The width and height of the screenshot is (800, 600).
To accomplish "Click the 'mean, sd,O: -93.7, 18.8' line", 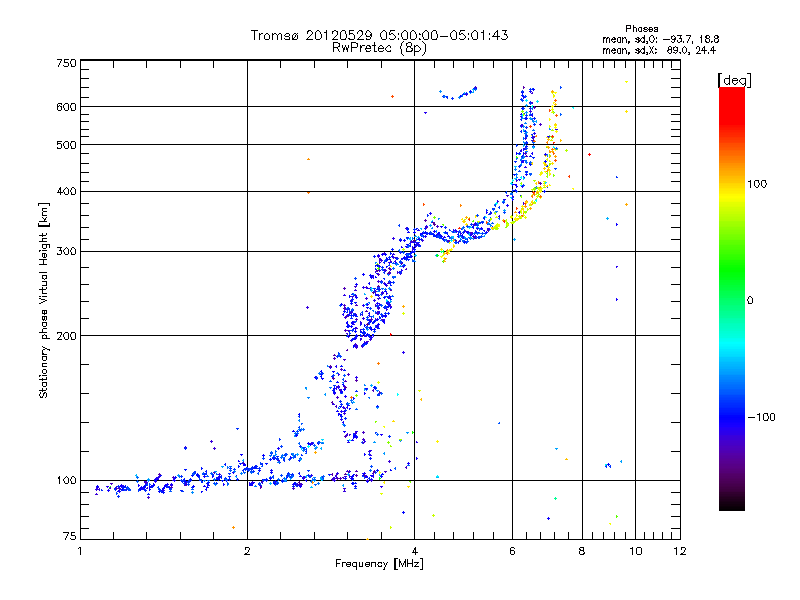I will point(661,39).
